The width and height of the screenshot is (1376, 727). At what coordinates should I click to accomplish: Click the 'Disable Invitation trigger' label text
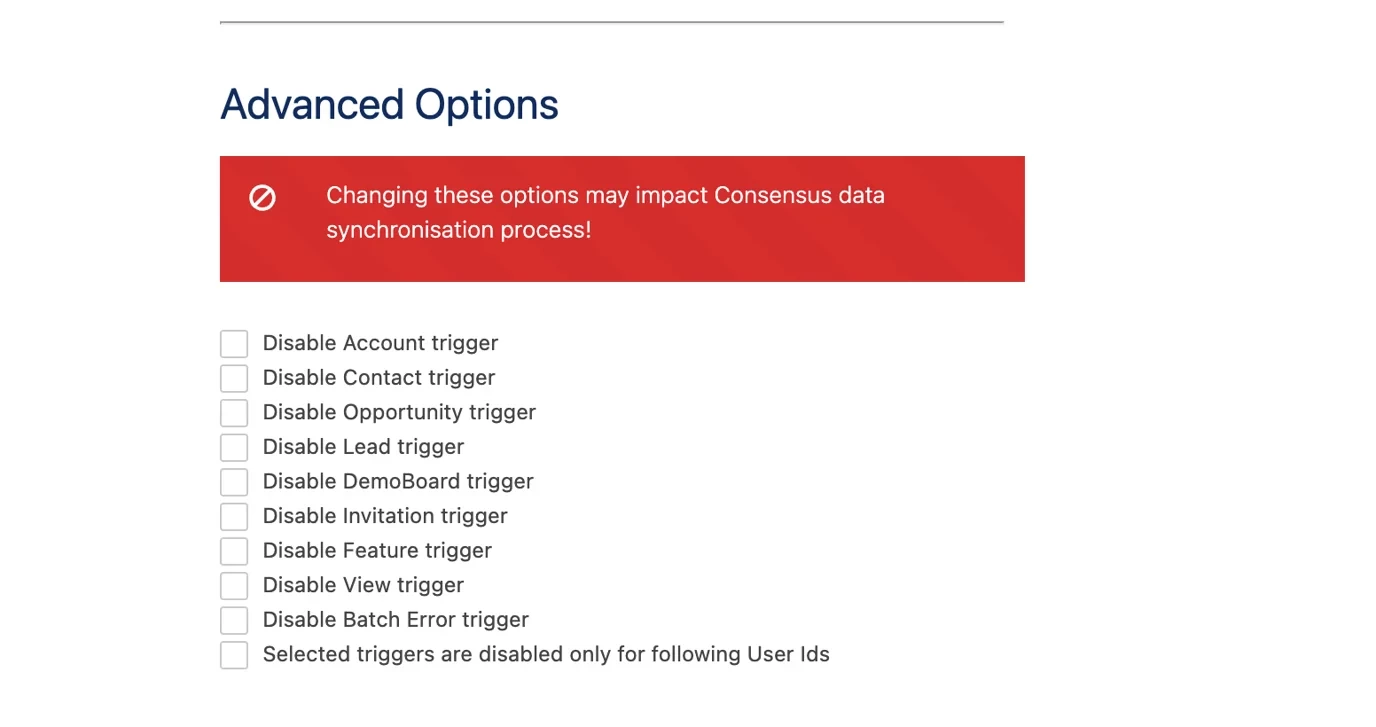pos(385,516)
